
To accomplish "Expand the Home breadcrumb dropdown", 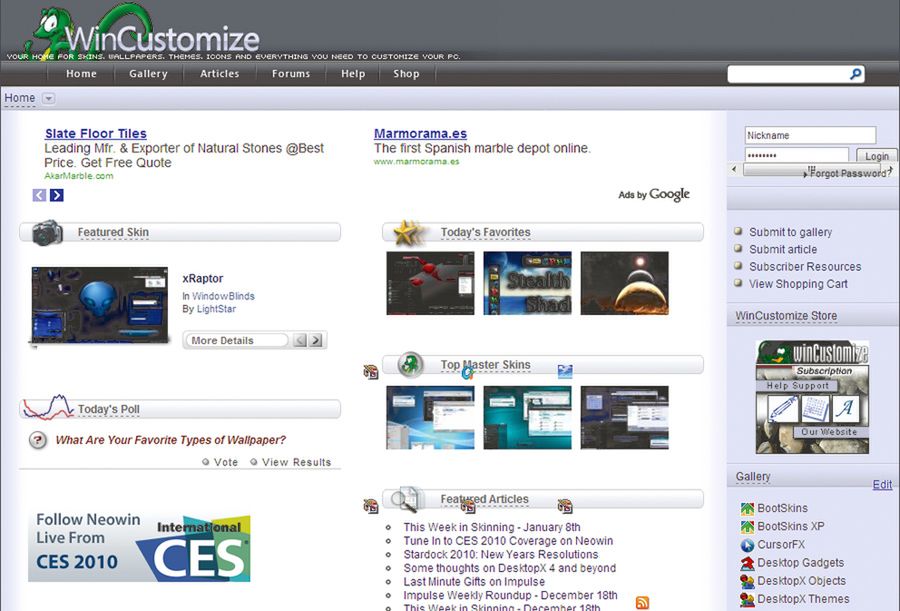I will pyautogui.click(x=49, y=98).
